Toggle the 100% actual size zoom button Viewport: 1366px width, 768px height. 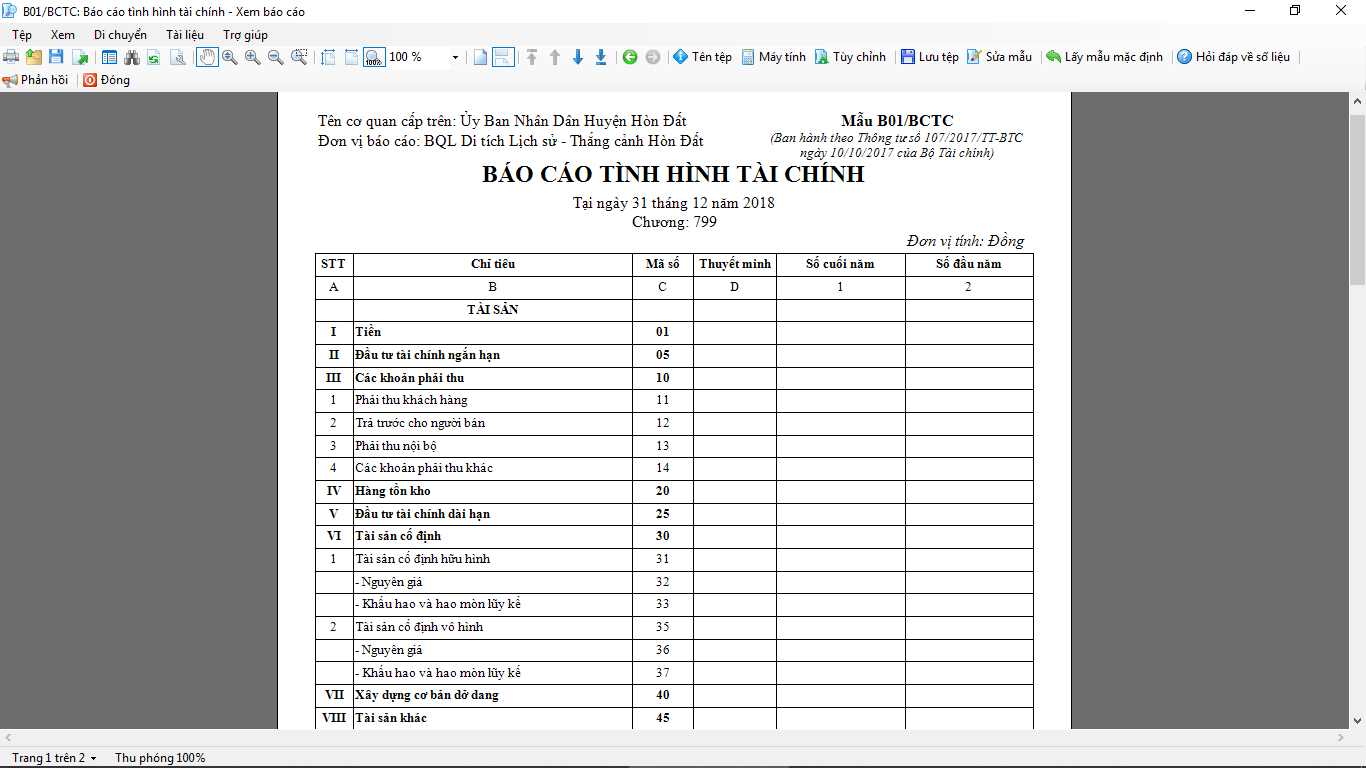coord(374,57)
